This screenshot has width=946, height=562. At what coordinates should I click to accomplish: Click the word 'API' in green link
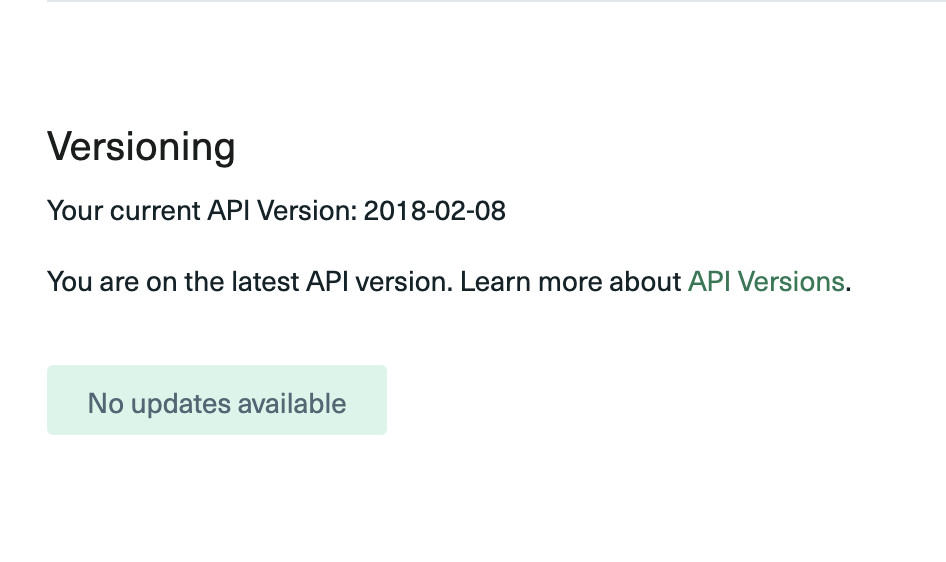tap(709, 282)
